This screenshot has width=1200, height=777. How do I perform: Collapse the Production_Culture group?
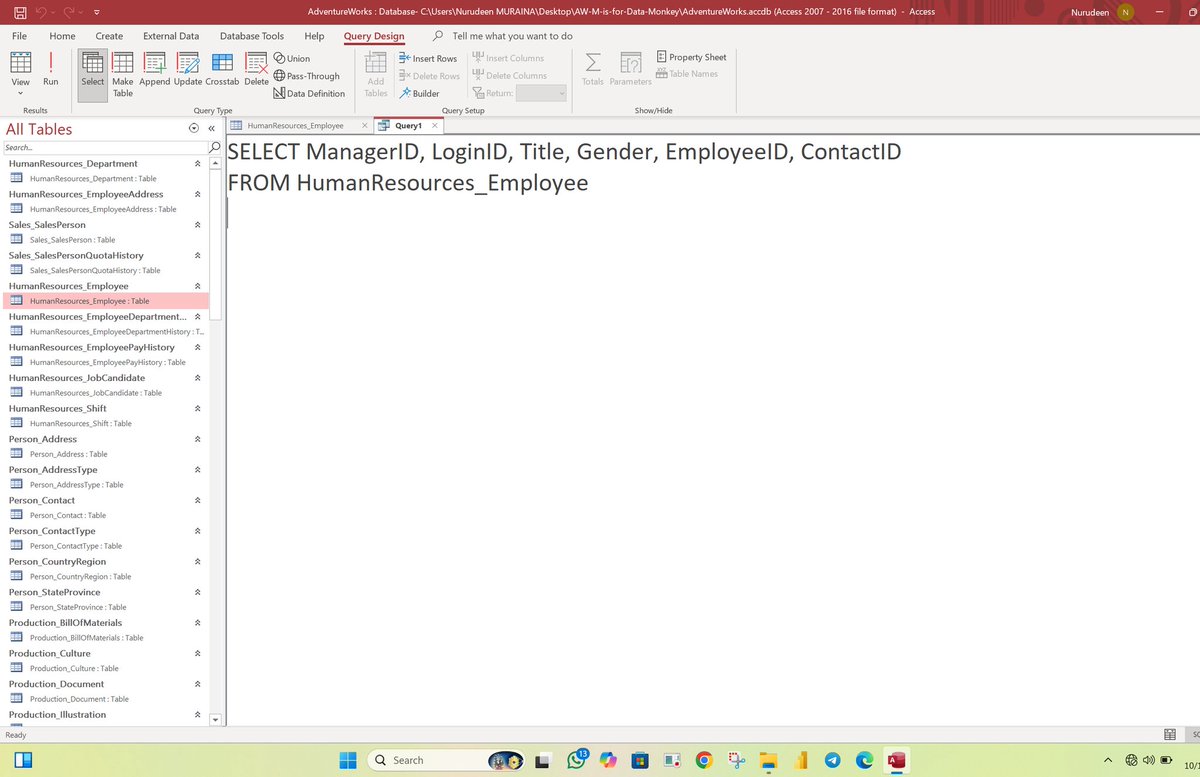click(x=197, y=654)
